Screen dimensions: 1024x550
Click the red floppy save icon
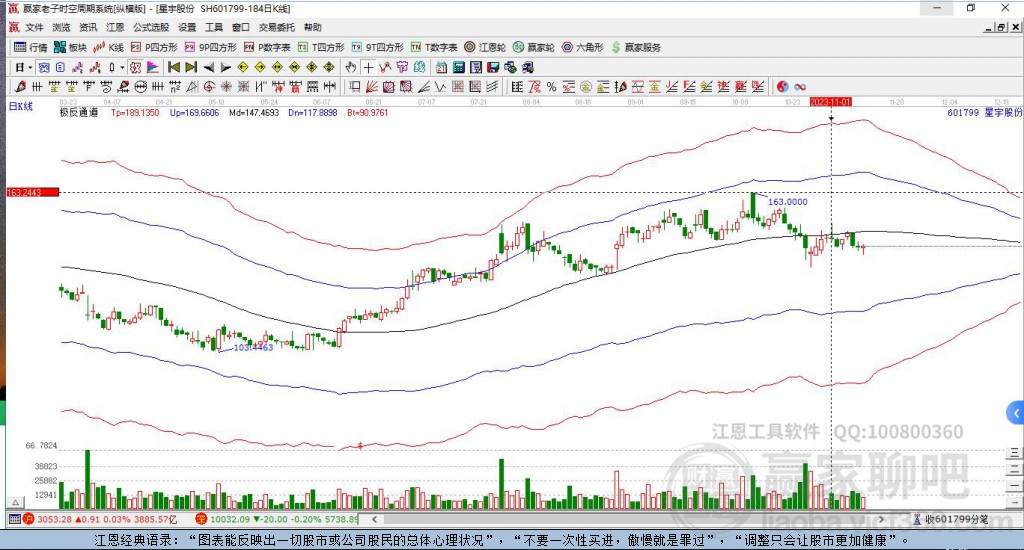tap(493, 67)
